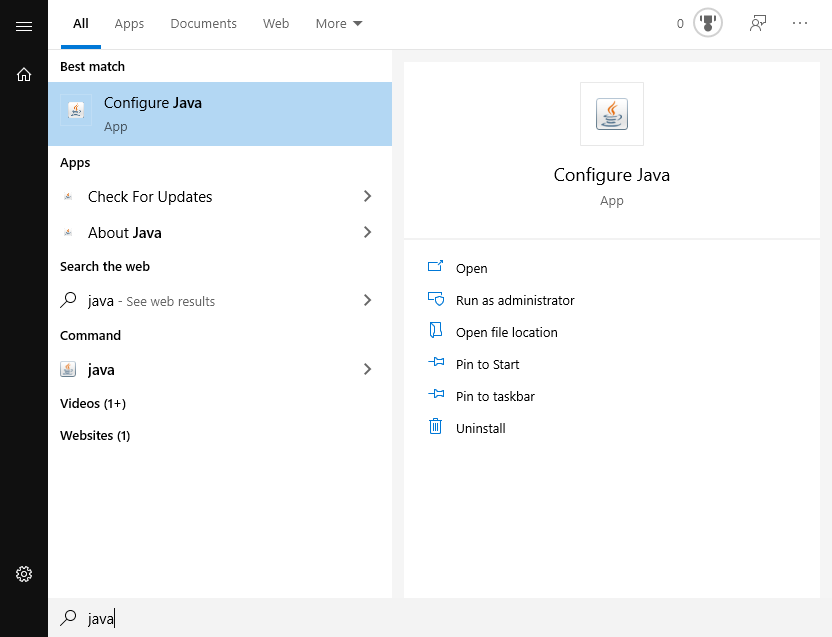Click the About Java app icon
The width and height of the screenshot is (832, 637).
[68, 233]
